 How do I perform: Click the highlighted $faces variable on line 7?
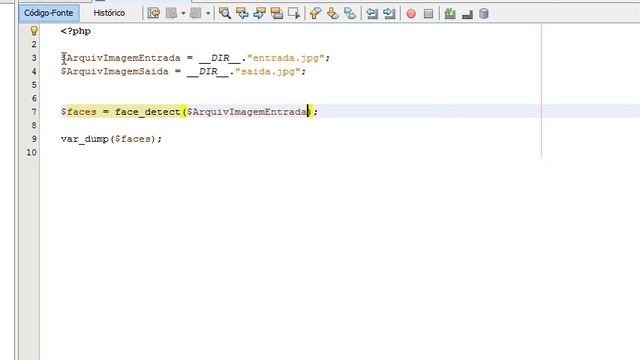pos(79,112)
